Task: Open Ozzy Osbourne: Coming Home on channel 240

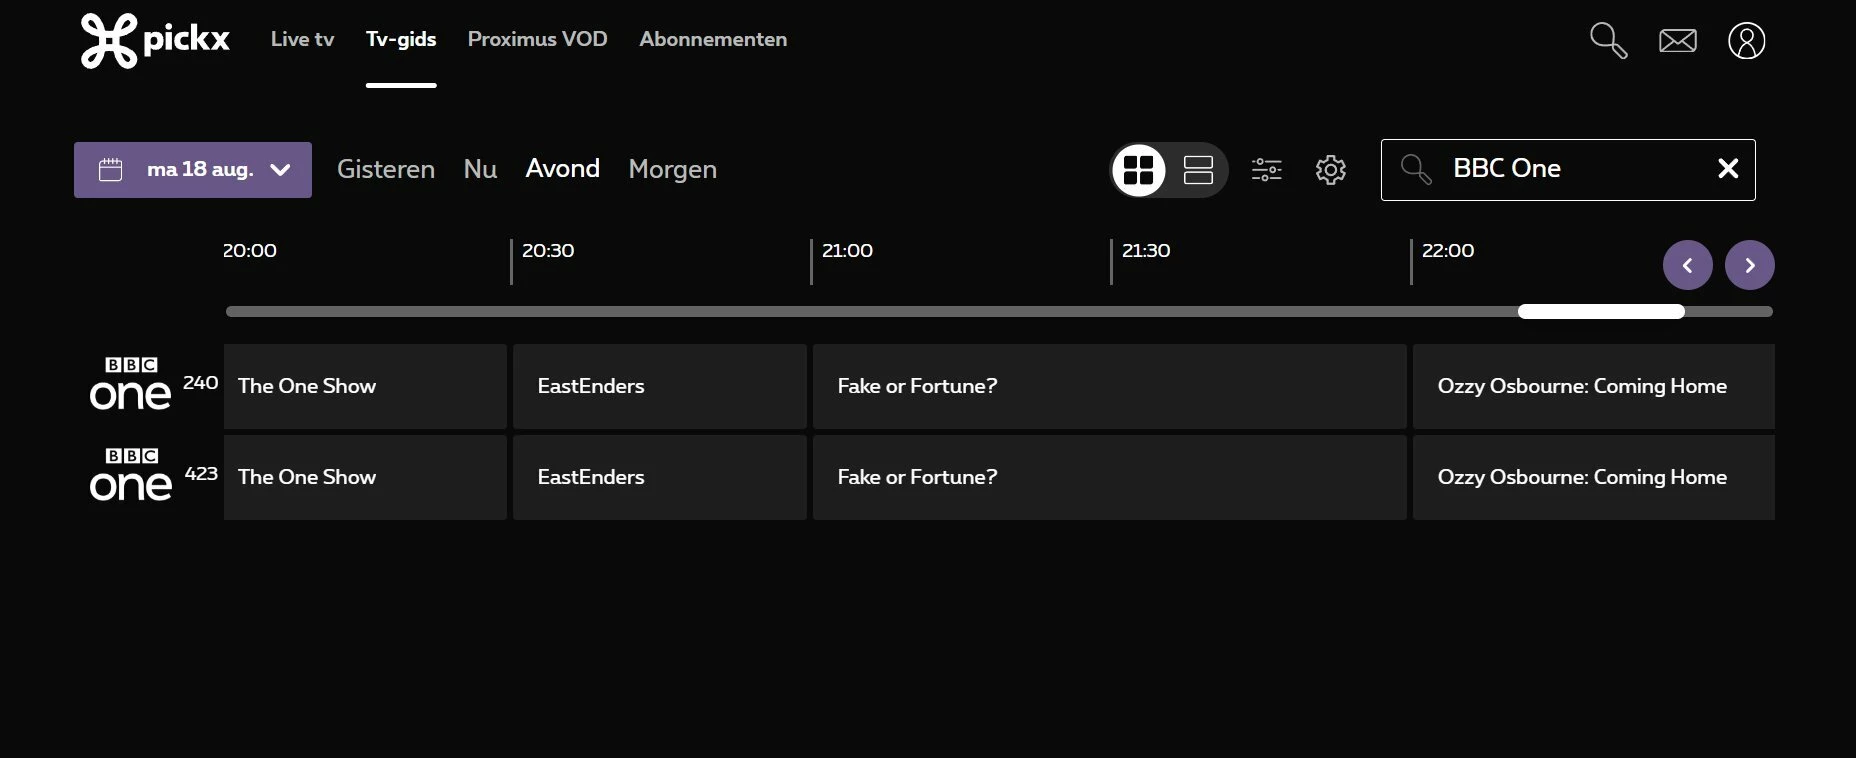Action: pyautogui.click(x=1594, y=387)
